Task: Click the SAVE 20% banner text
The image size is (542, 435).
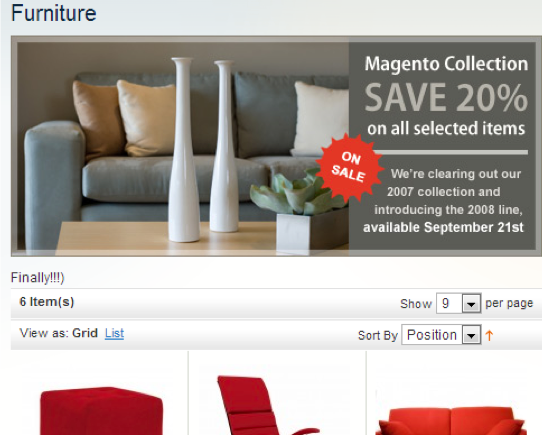Action: coord(446,98)
